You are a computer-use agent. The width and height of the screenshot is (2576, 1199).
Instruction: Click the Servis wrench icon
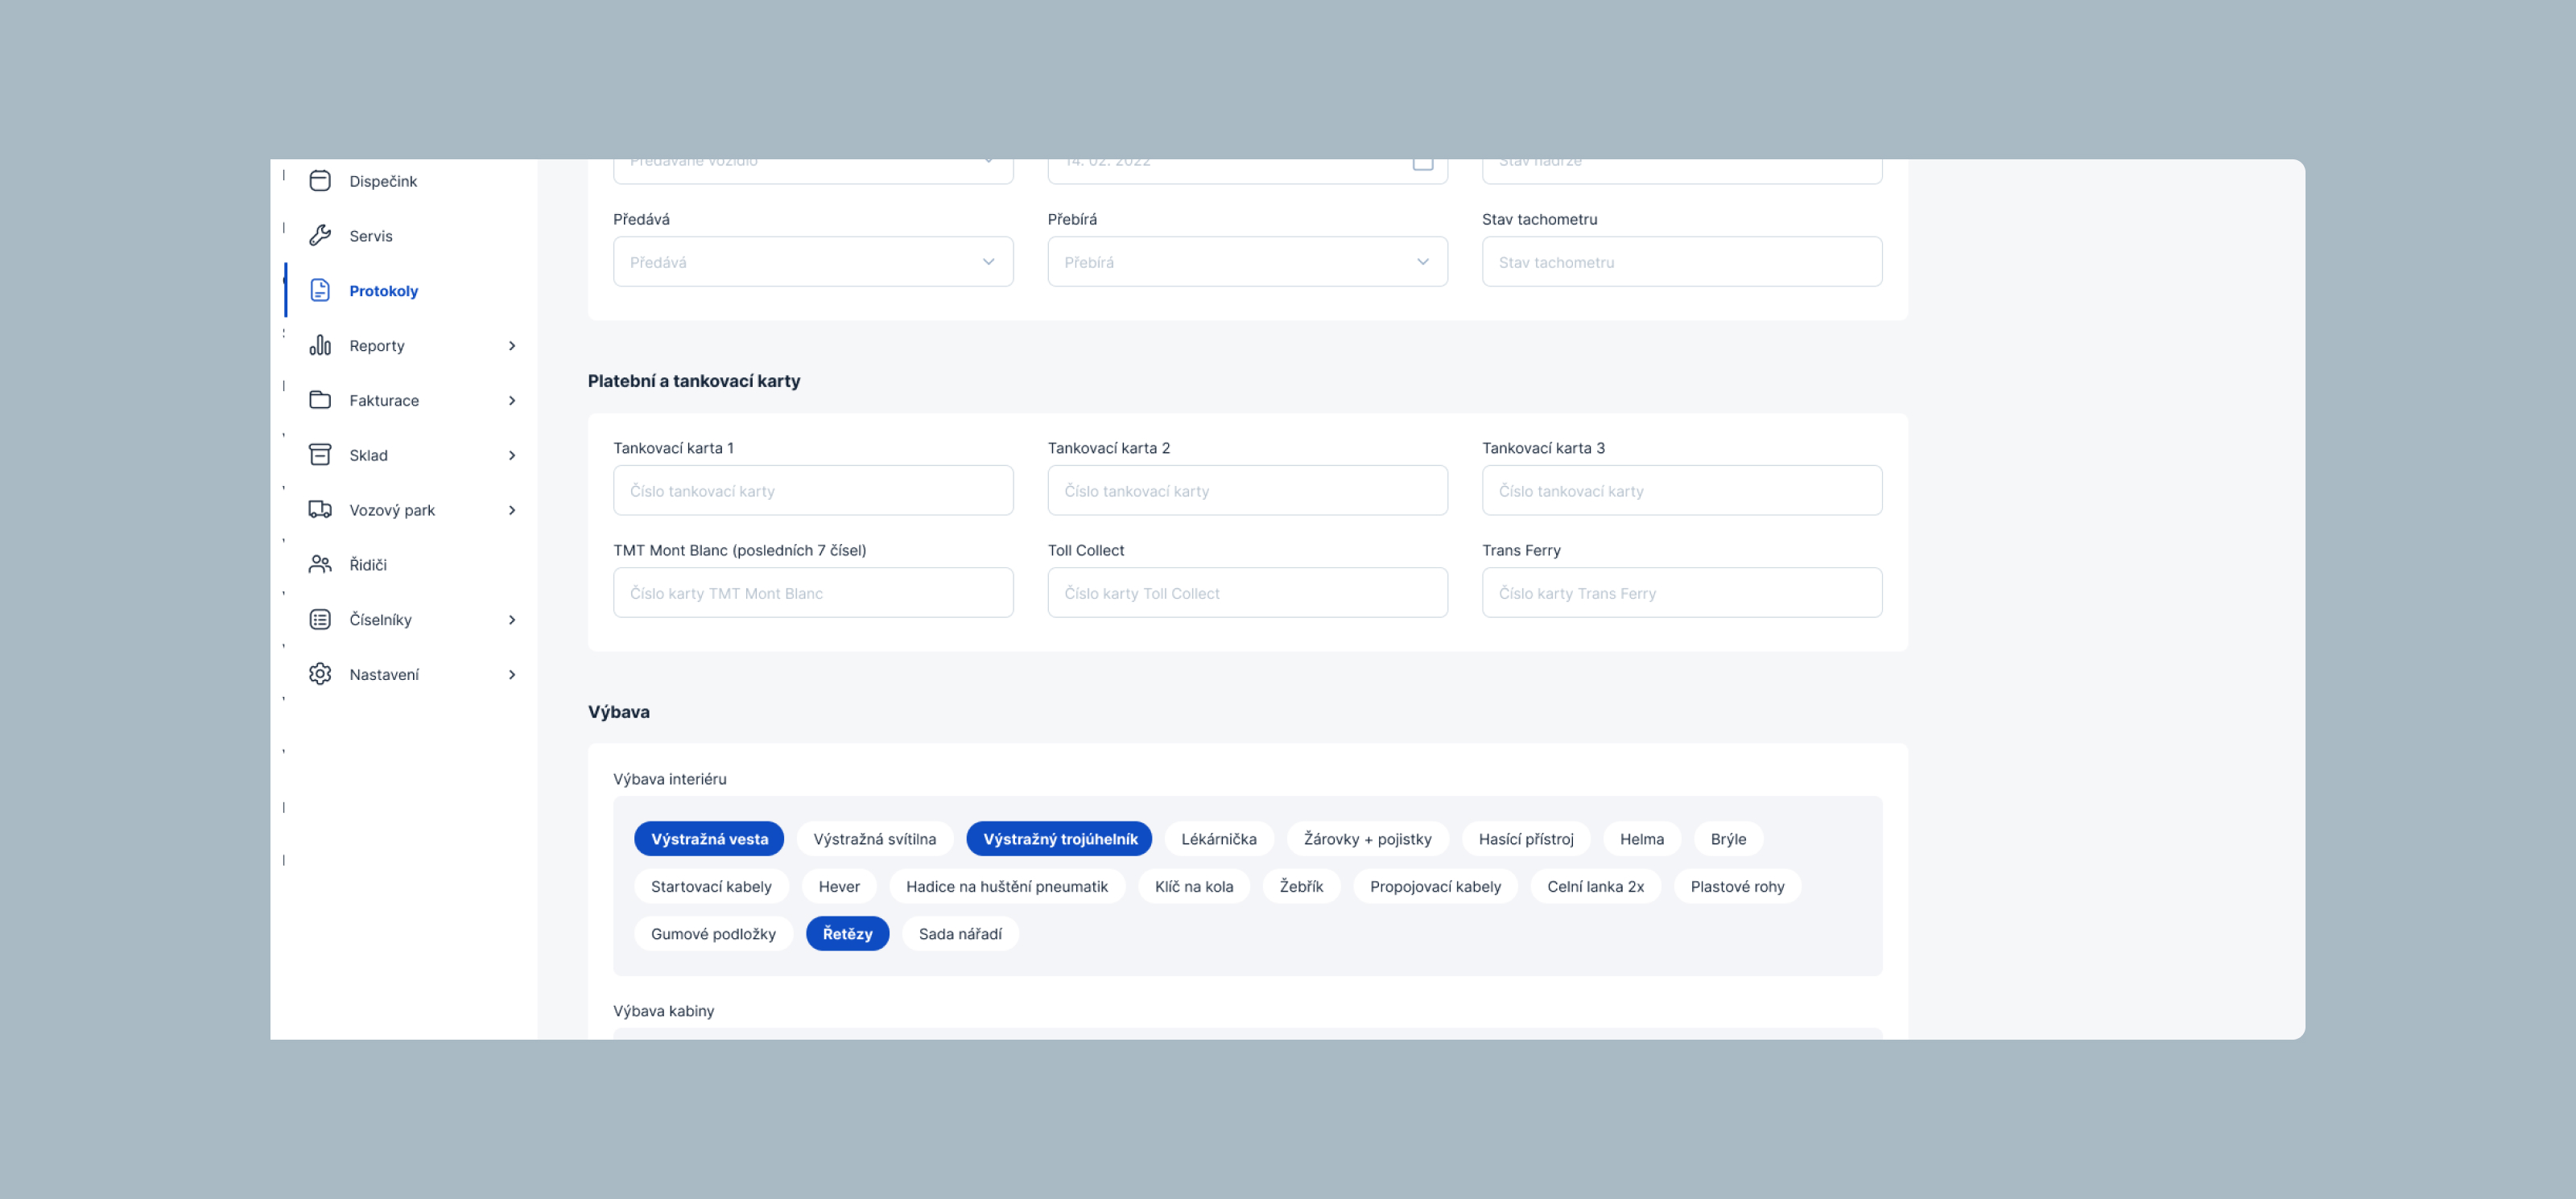coord(320,236)
